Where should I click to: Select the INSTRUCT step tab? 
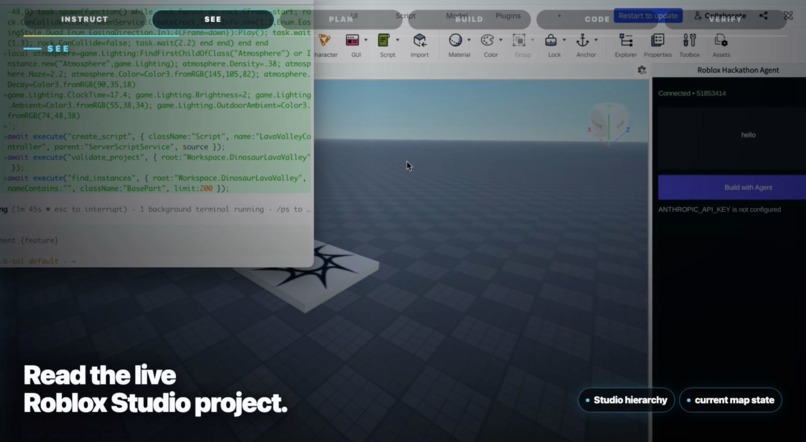point(85,20)
